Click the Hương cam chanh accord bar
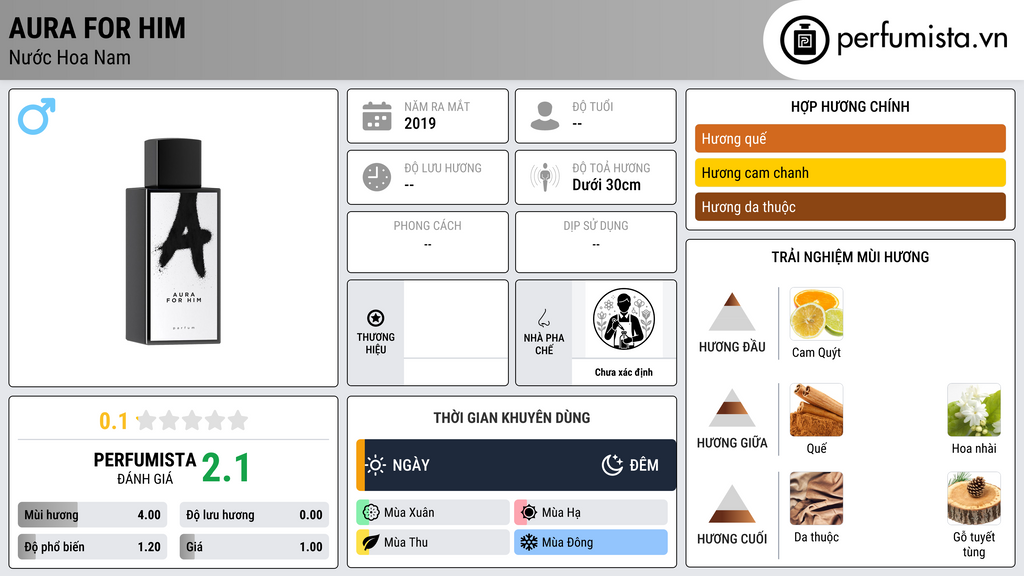Image resolution: width=1024 pixels, height=576 pixels. [x=850, y=172]
